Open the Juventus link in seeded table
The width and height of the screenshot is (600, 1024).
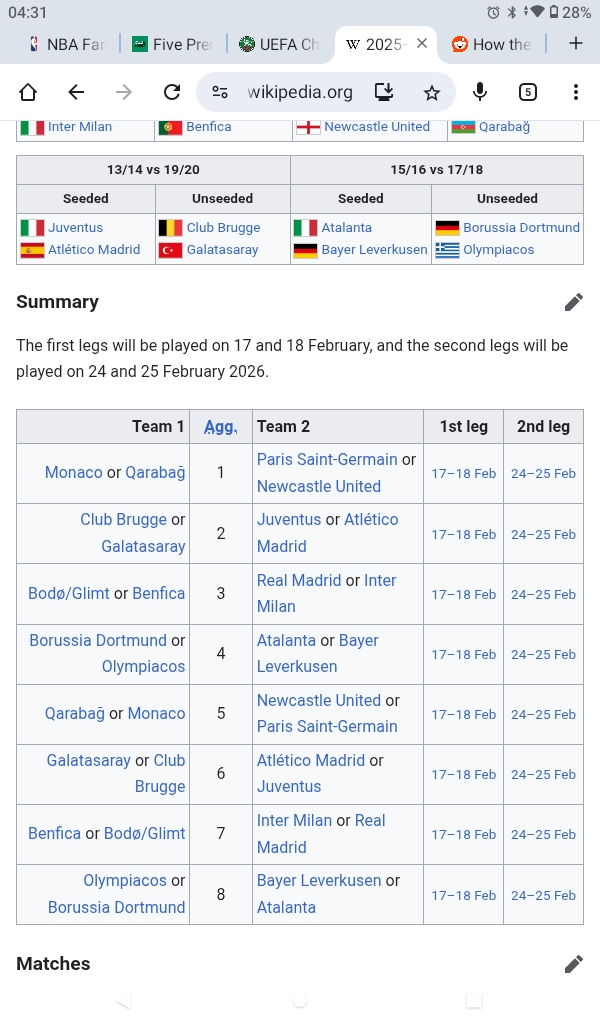click(x=75, y=228)
